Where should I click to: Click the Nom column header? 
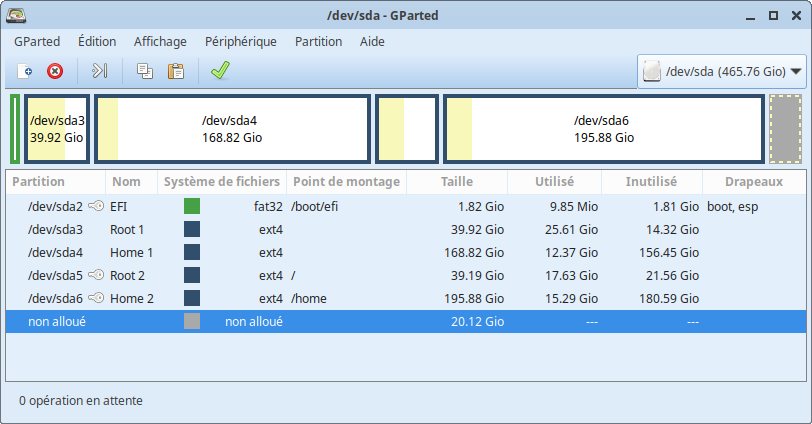coord(131,182)
